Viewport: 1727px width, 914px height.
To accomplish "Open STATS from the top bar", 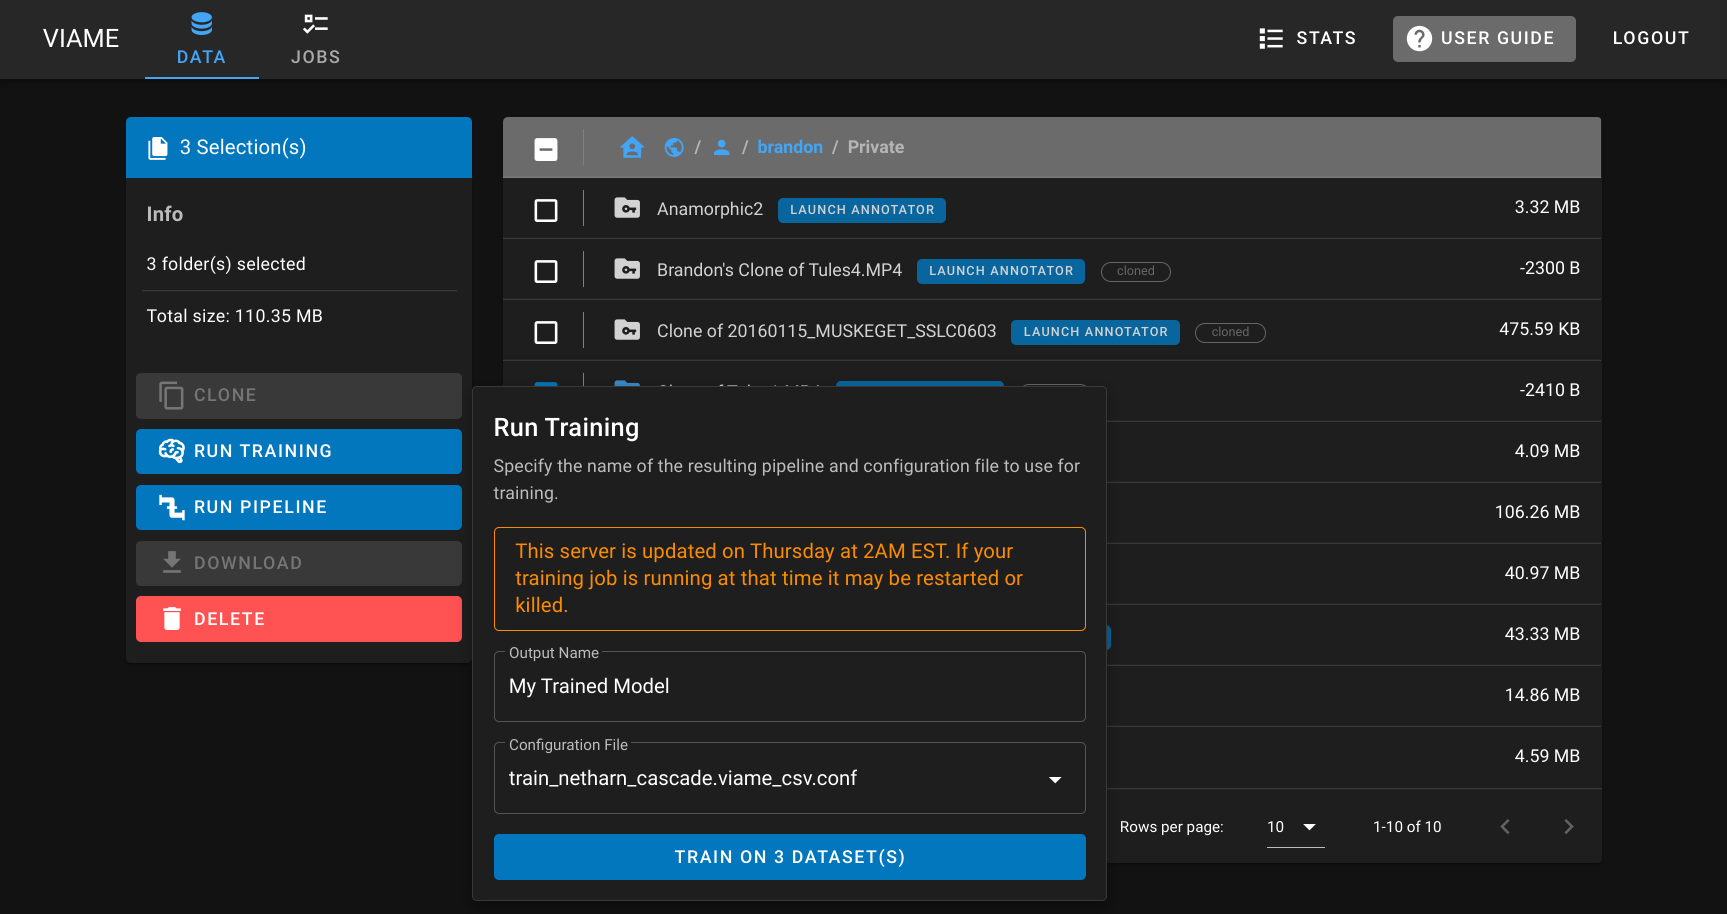I will click(x=1307, y=38).
